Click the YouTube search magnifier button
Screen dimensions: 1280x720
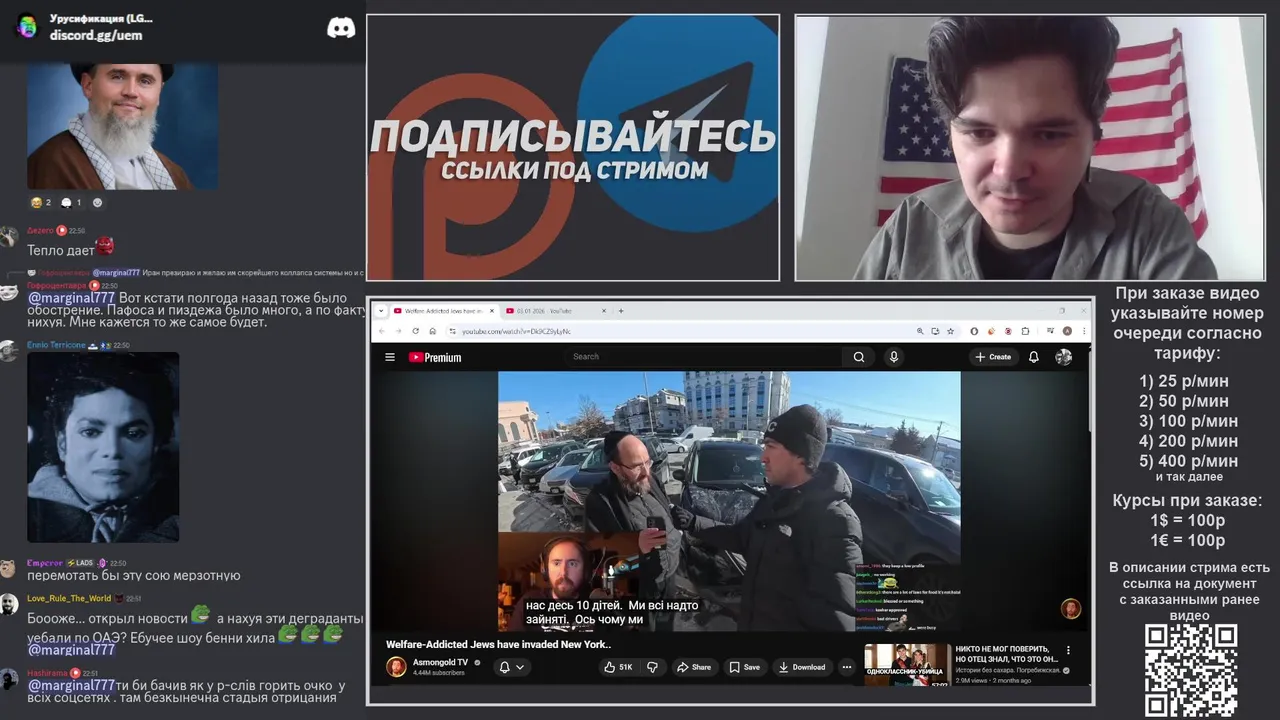click(858, 357)
